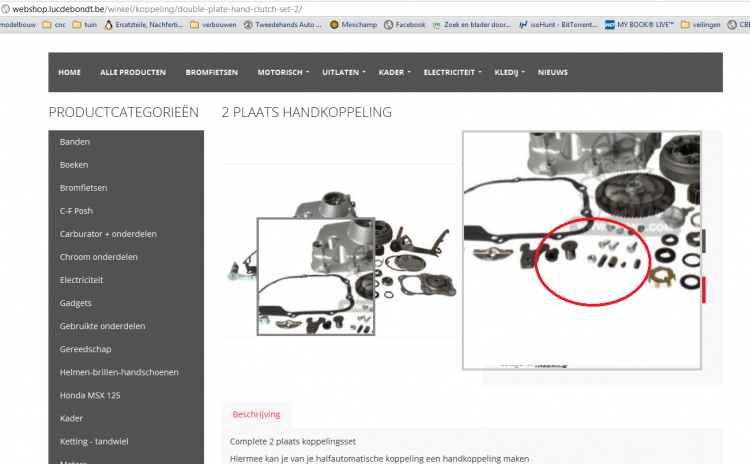Click the browser address bar URL
The height and width of the screenshot is (464, 750).
tap(157, 9)
